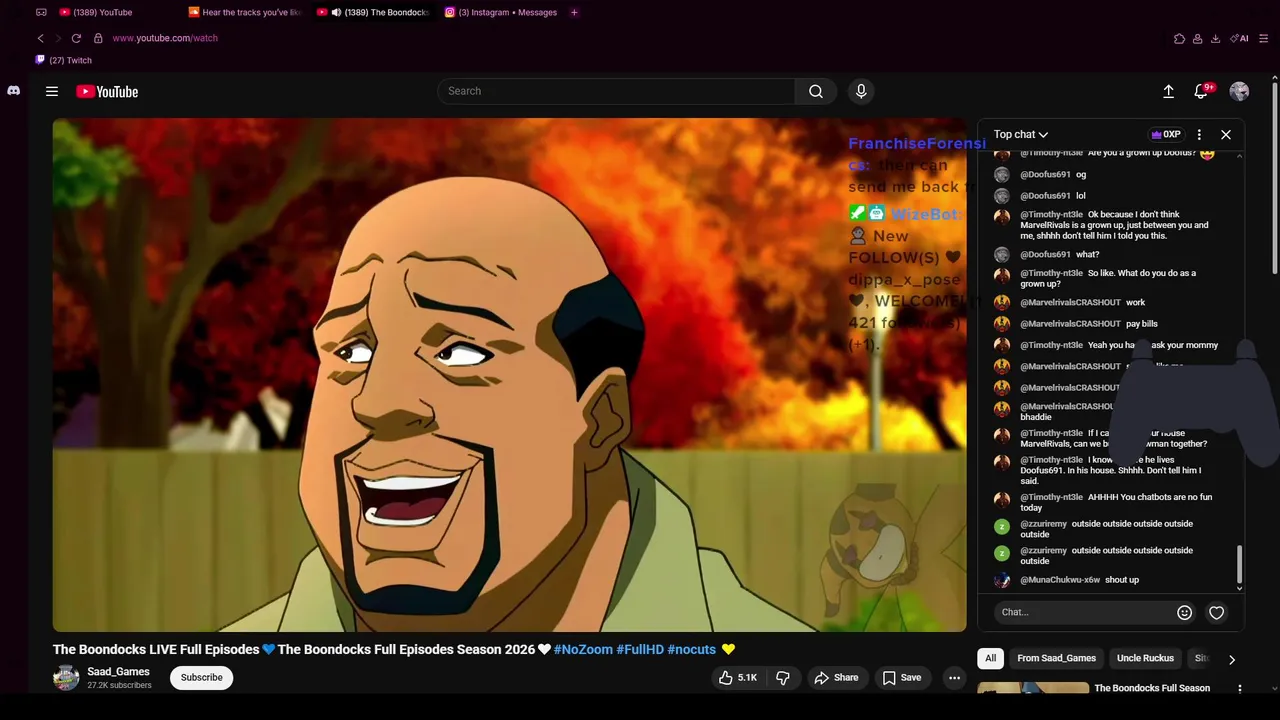This screenshot has height=720, width=1280.
Task: Open the #NoZoom hashtag
Action: (x=583, y=649)
